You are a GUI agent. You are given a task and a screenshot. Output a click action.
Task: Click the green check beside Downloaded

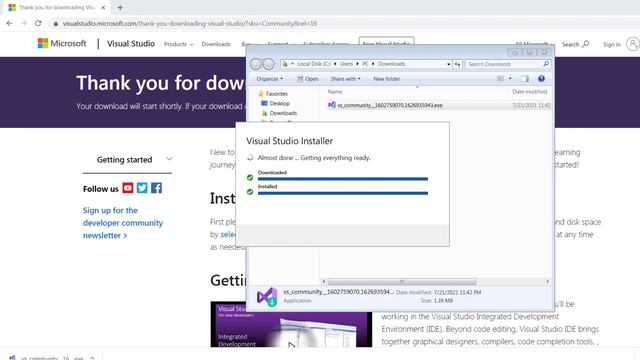pos(250,178)
